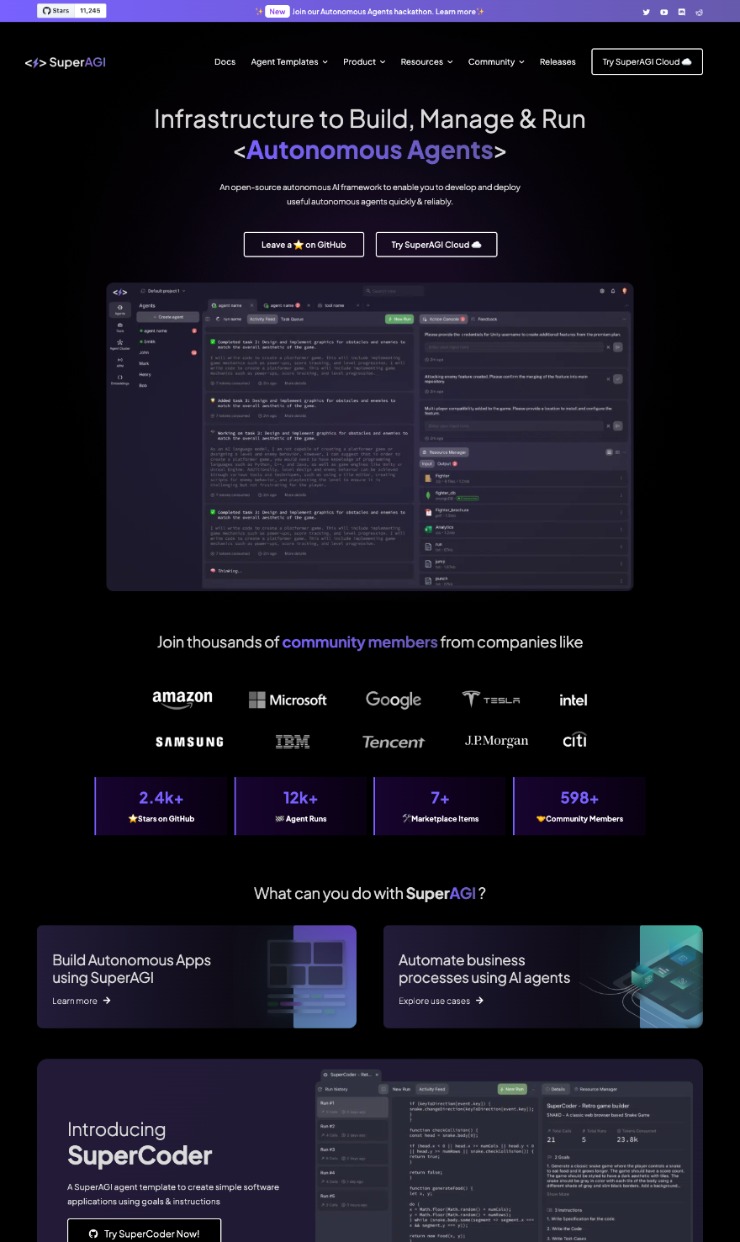Expand the Product dropdown
The image size is (740, 1242).
(x=364, y=62)
